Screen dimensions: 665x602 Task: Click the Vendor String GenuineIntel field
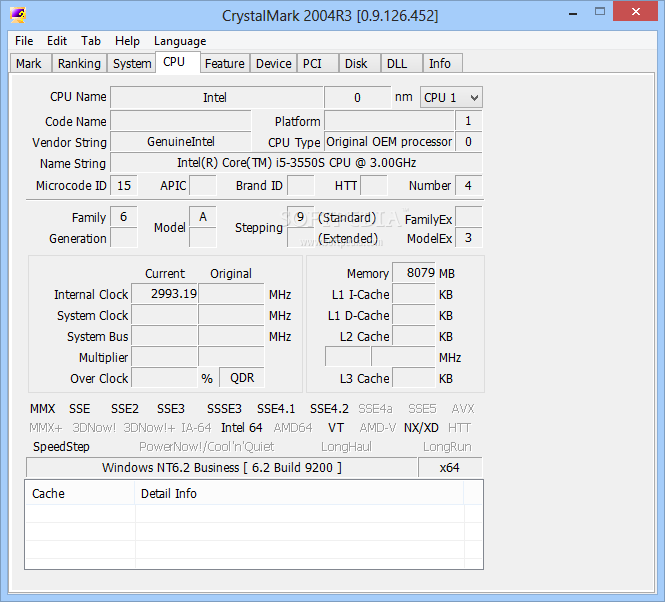pyautogui.click(x=181, y=142)
